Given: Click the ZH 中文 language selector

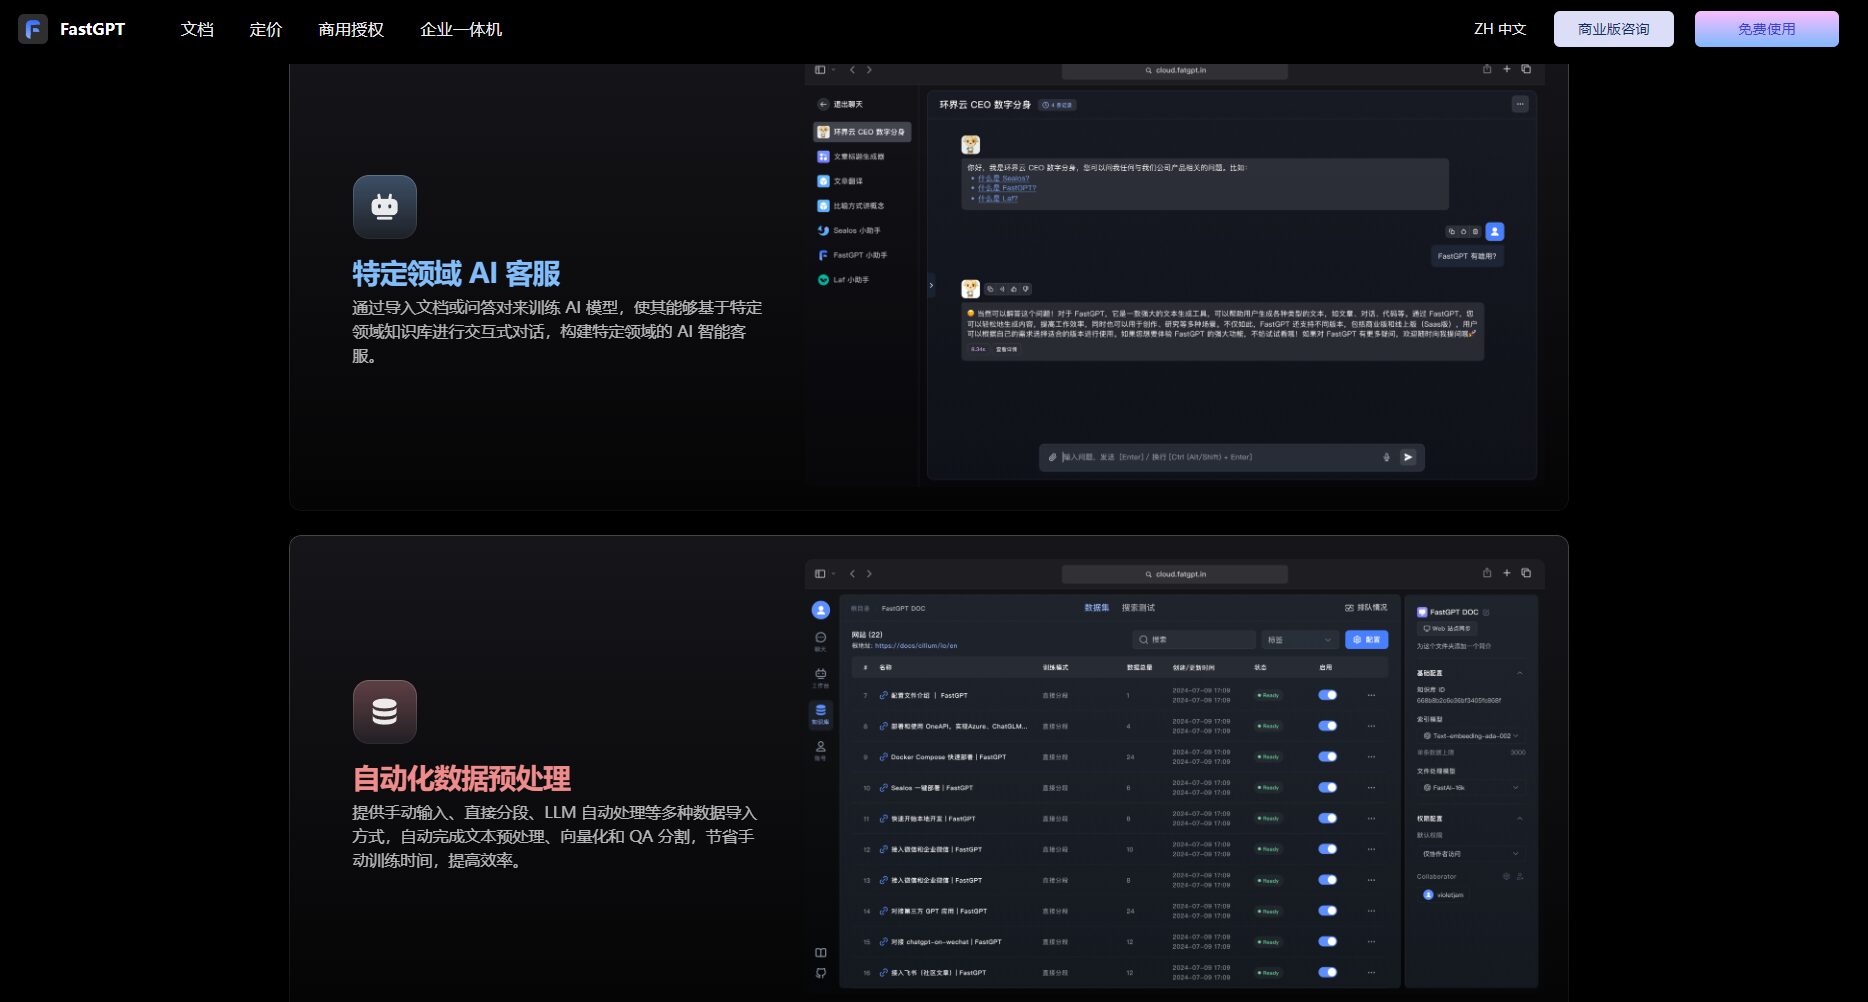Looking at the screenshot, I should (x=1499, y=29).
